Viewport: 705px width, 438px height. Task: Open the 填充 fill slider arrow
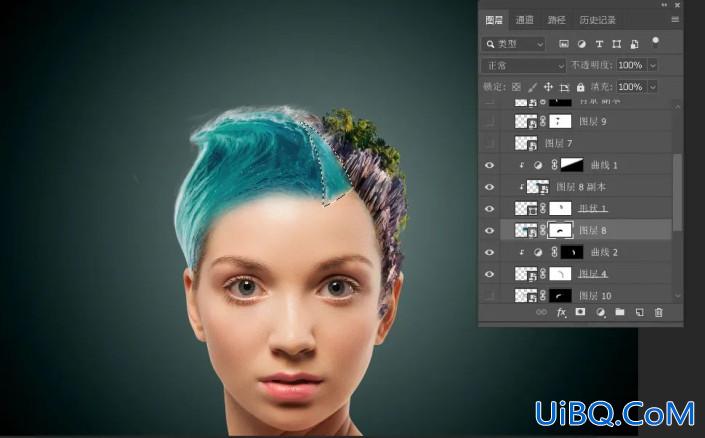click(653, 87)
